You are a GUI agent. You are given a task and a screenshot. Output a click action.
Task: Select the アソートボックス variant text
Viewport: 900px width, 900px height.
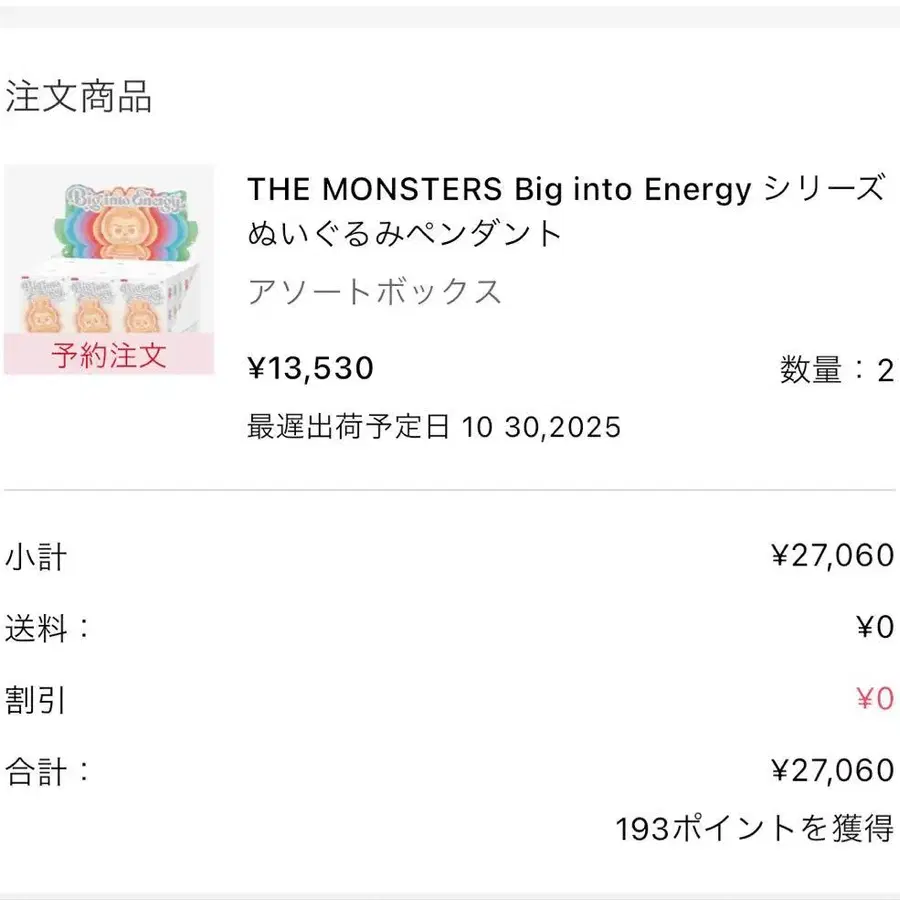(374, 292)
